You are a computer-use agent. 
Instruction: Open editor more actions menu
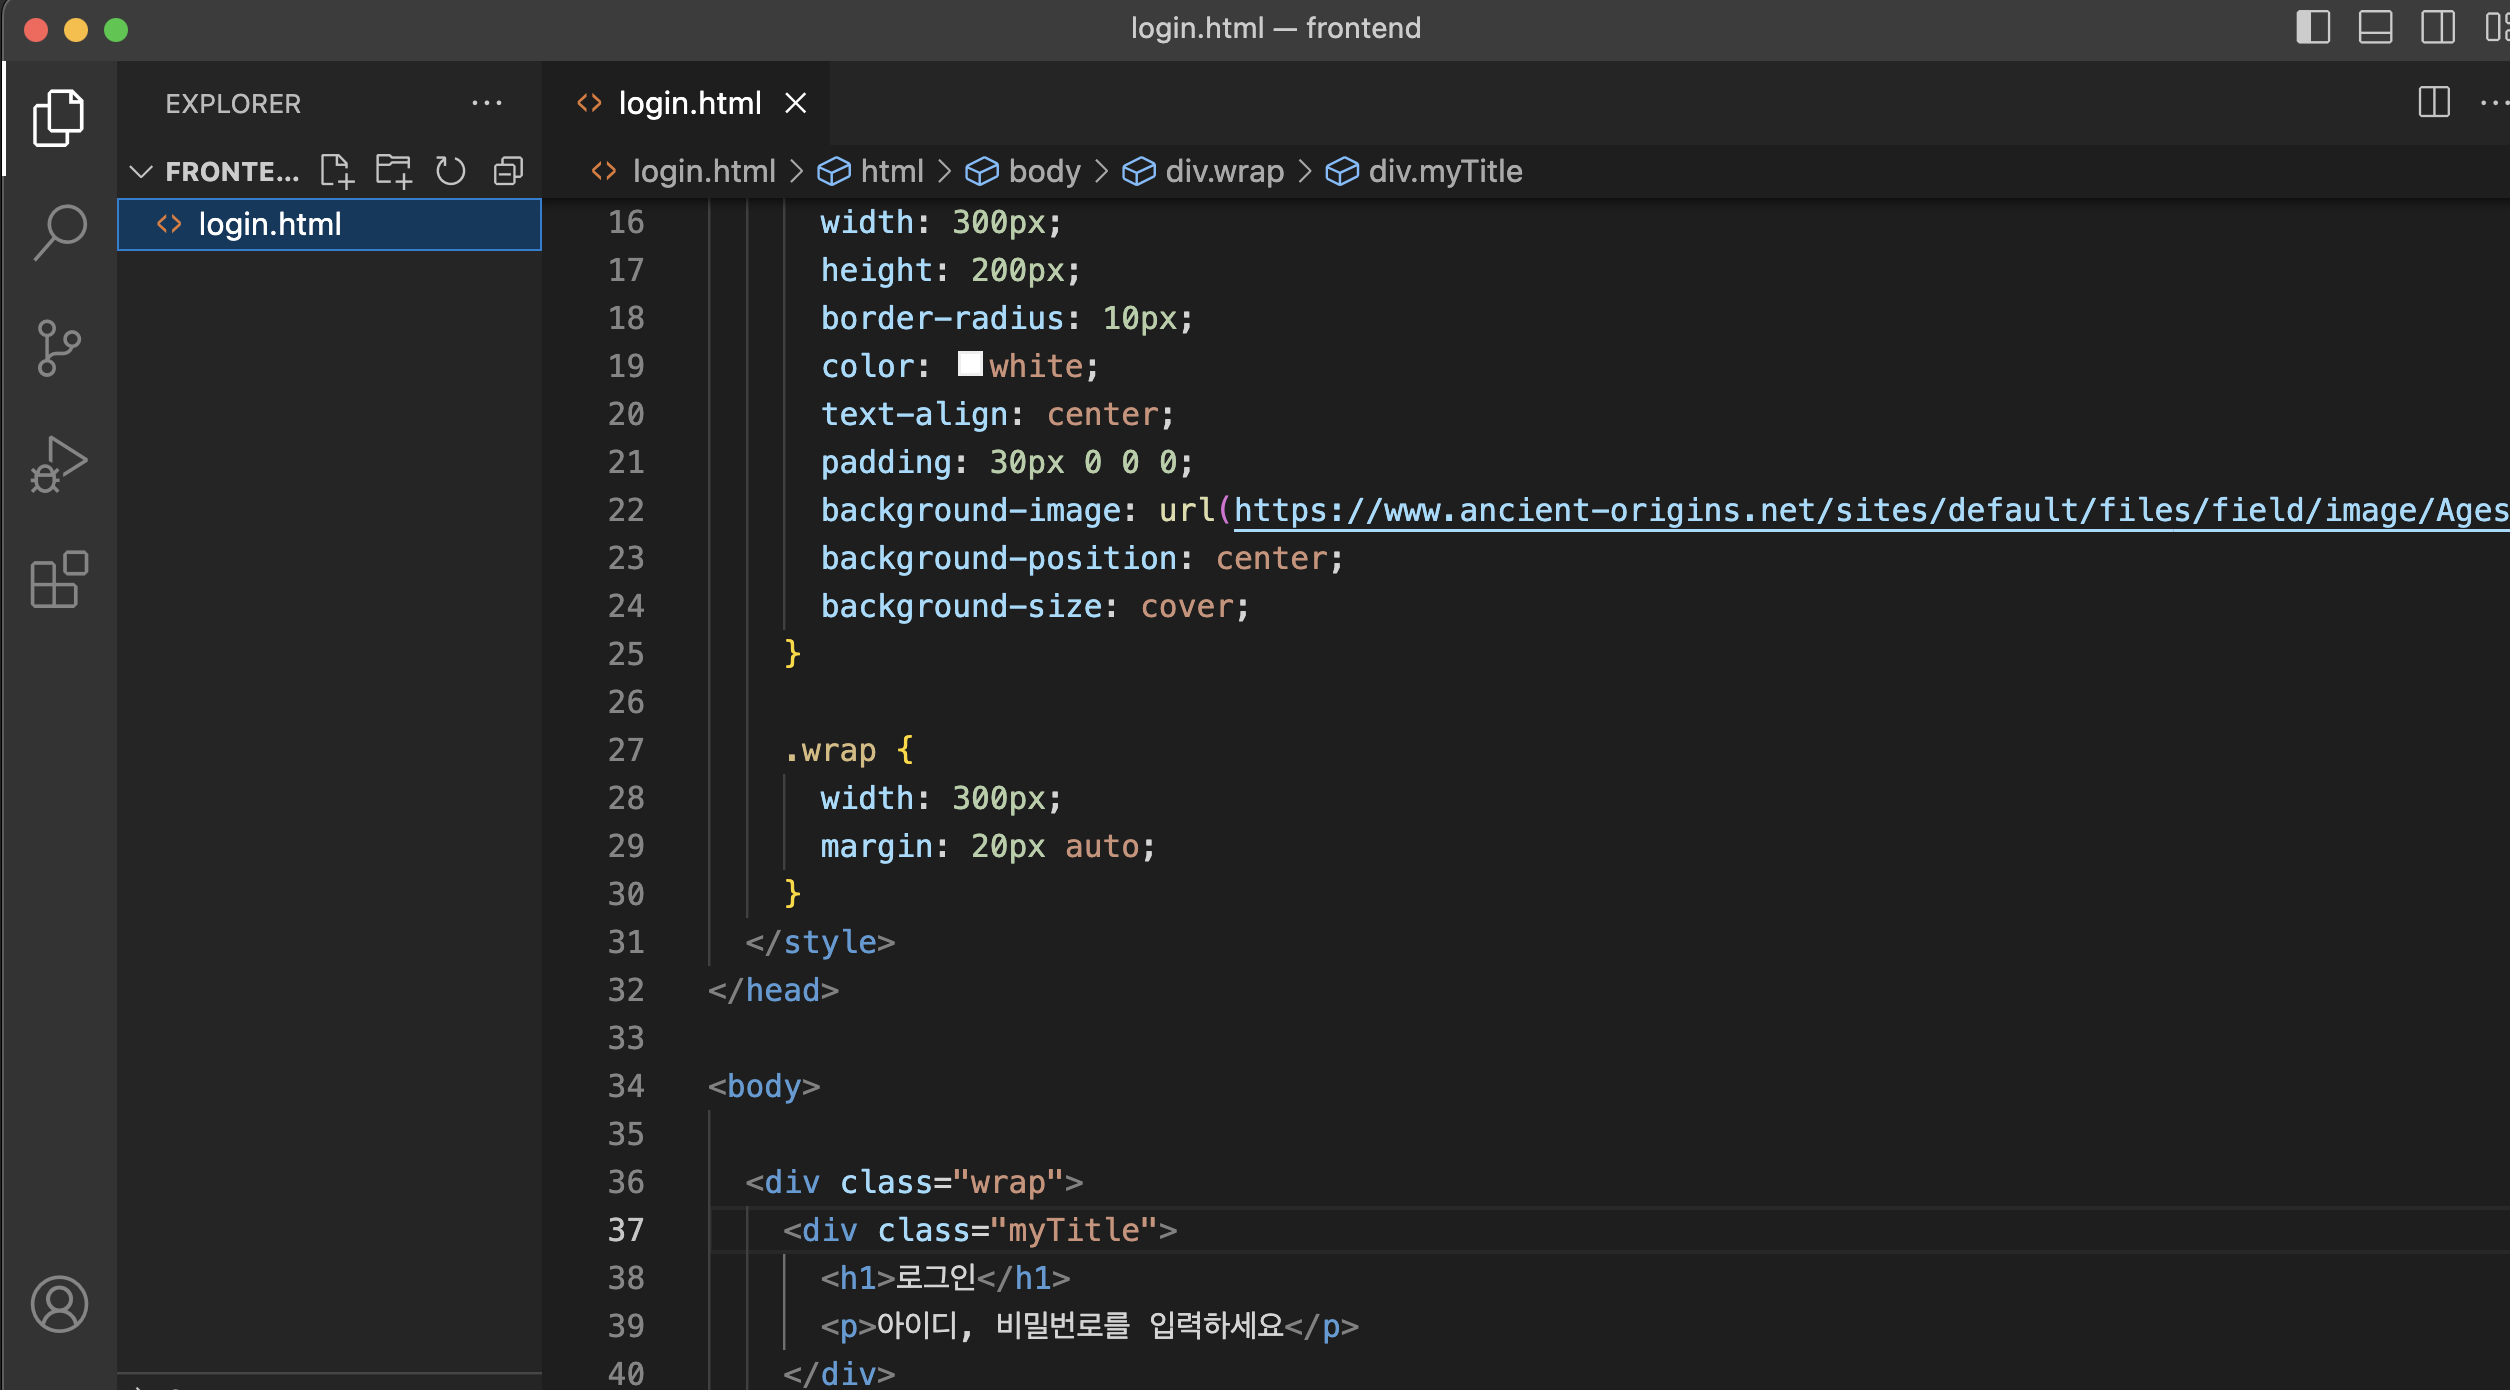click(2495, 102)
